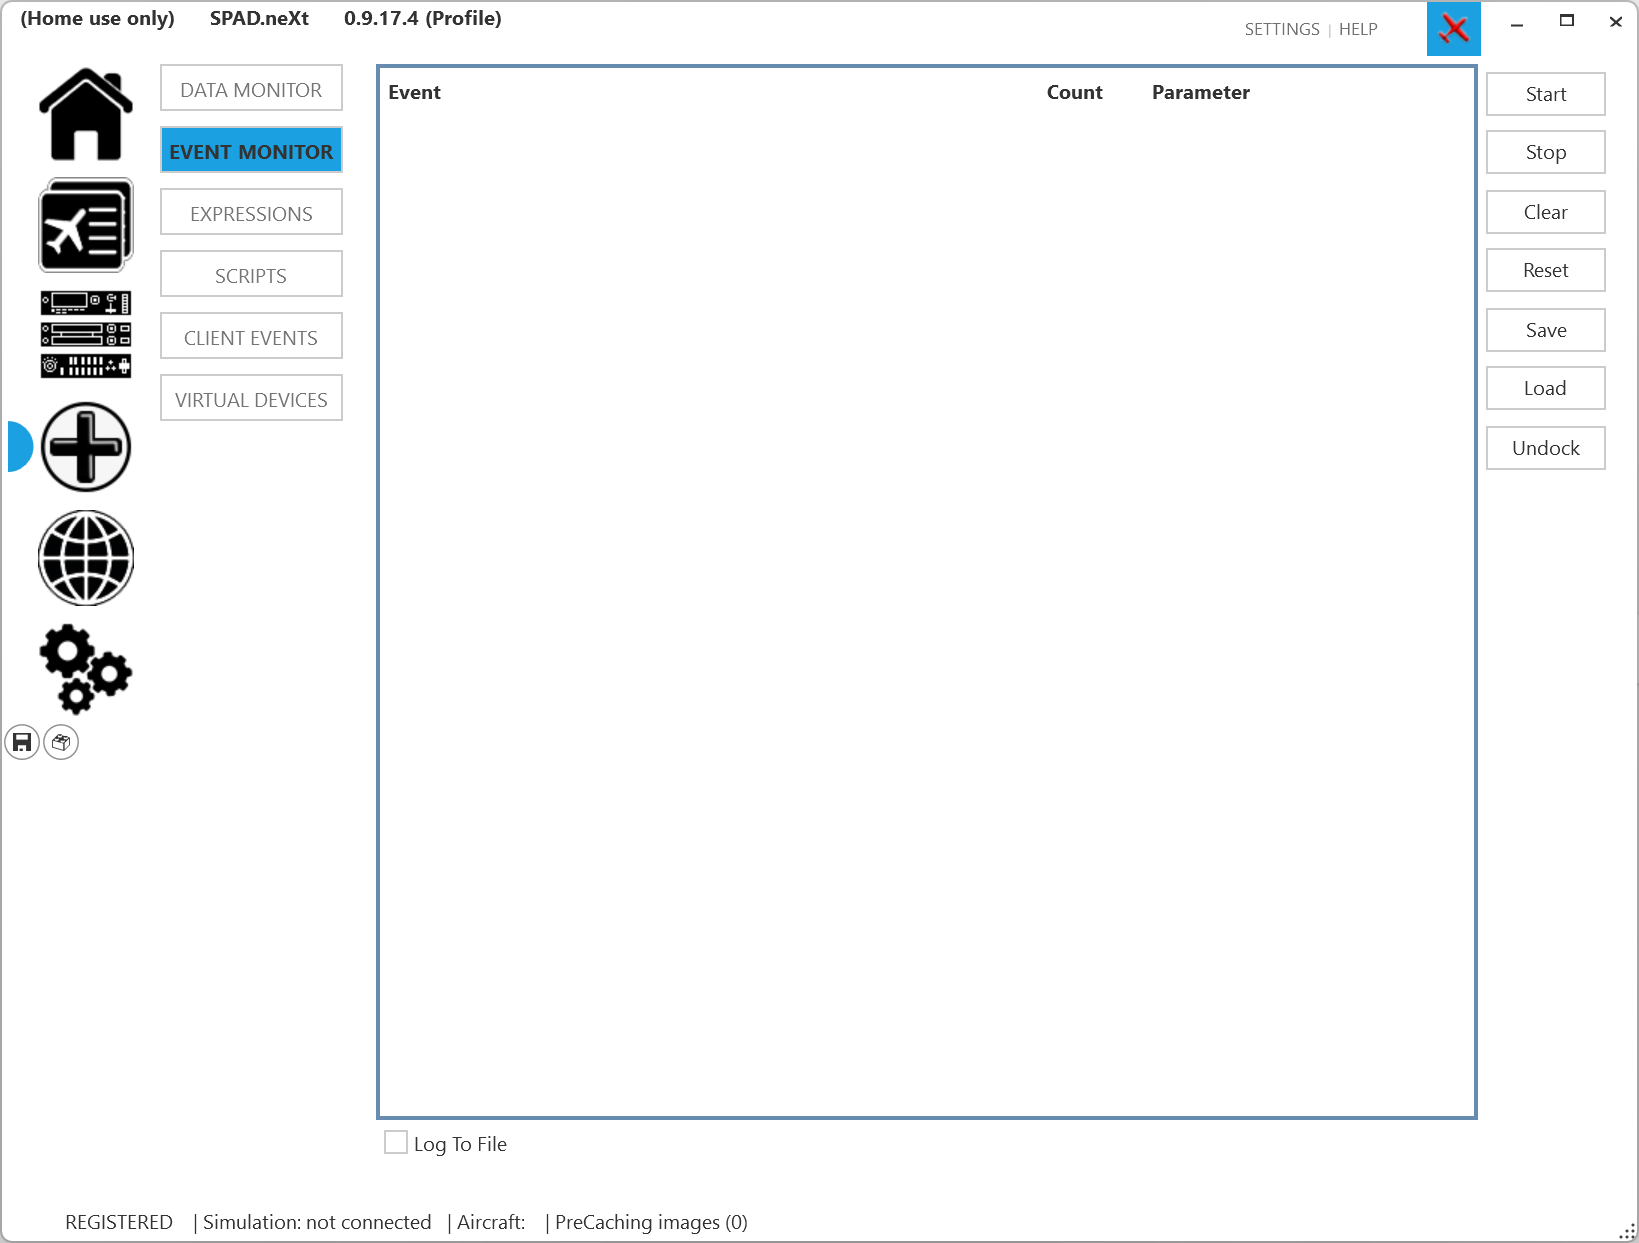Image resolution: width=1639 pixels, height=1243 pixels.
Task: Maximize the SPAD.neXt window
Action: coord(1567,22)
